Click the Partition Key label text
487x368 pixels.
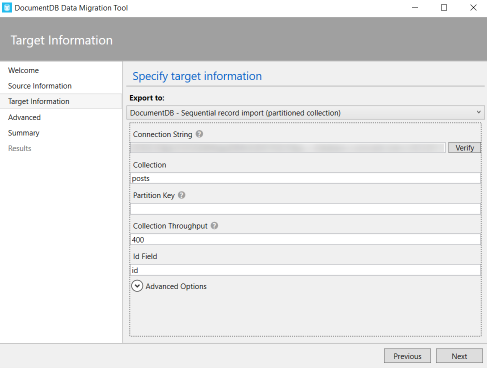coord(154,195)
